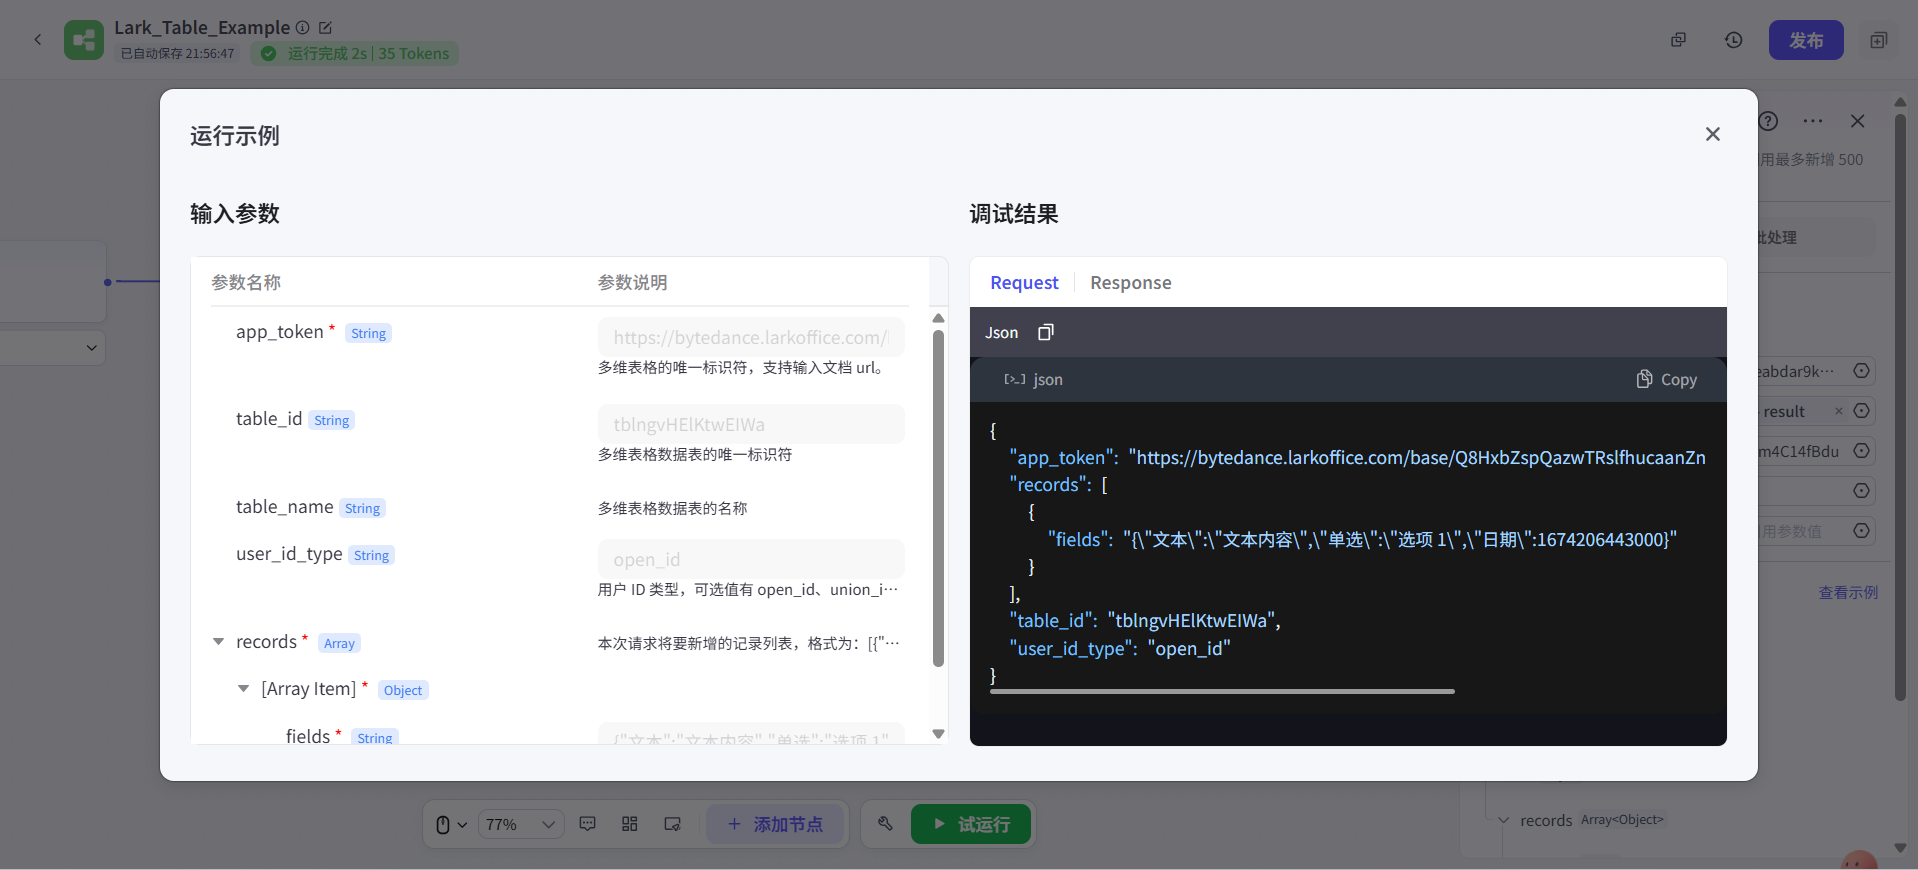The image size is (1918, 870).
Task: Click the 查看示例 link
Action: coord(1847,593)
